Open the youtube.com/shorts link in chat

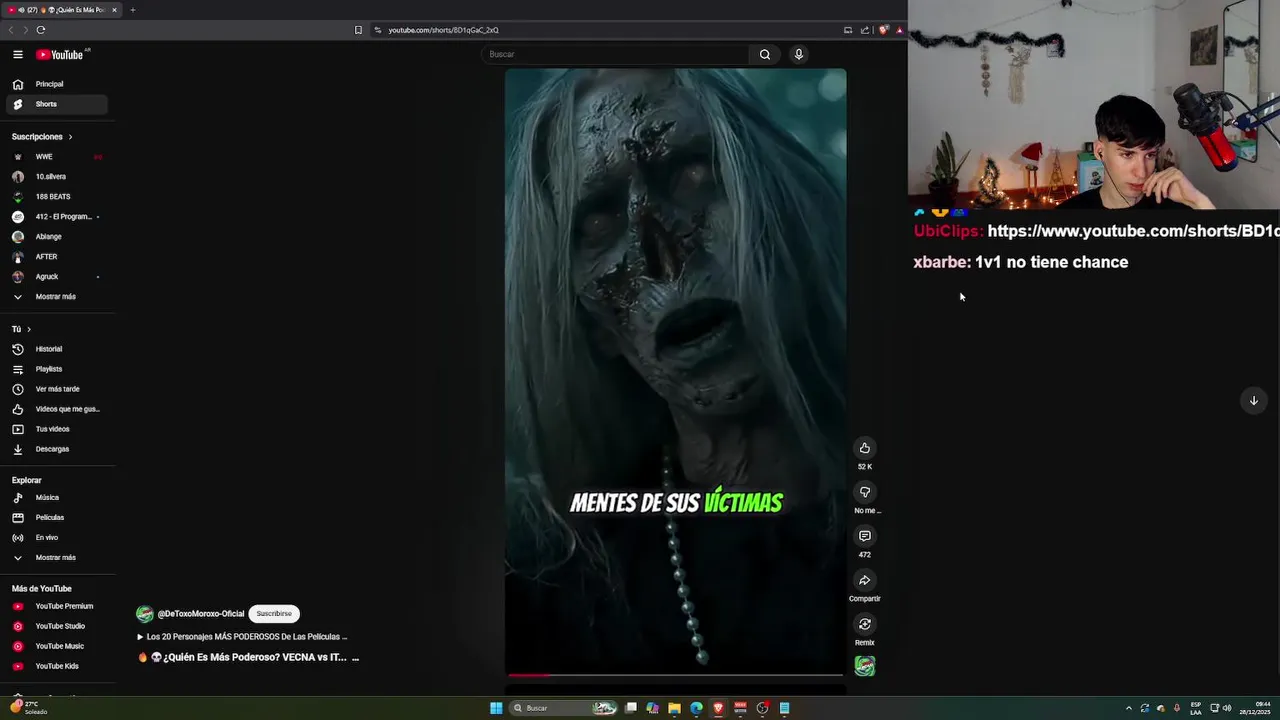point(1133,231)
